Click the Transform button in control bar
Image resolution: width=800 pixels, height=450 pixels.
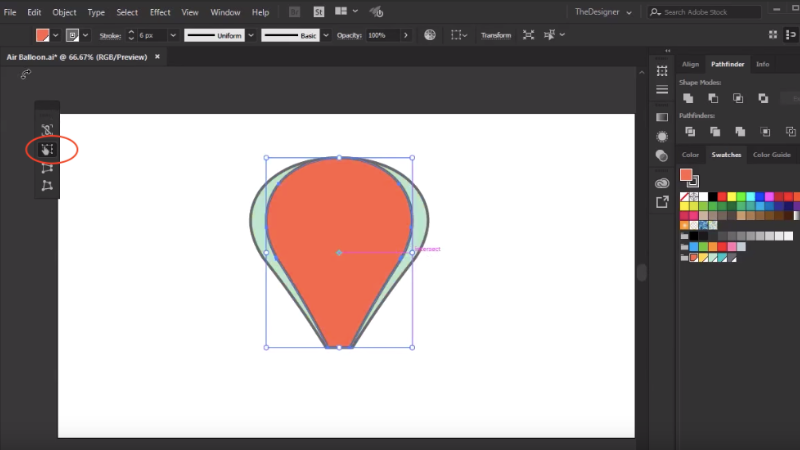[x=495, y=35]
